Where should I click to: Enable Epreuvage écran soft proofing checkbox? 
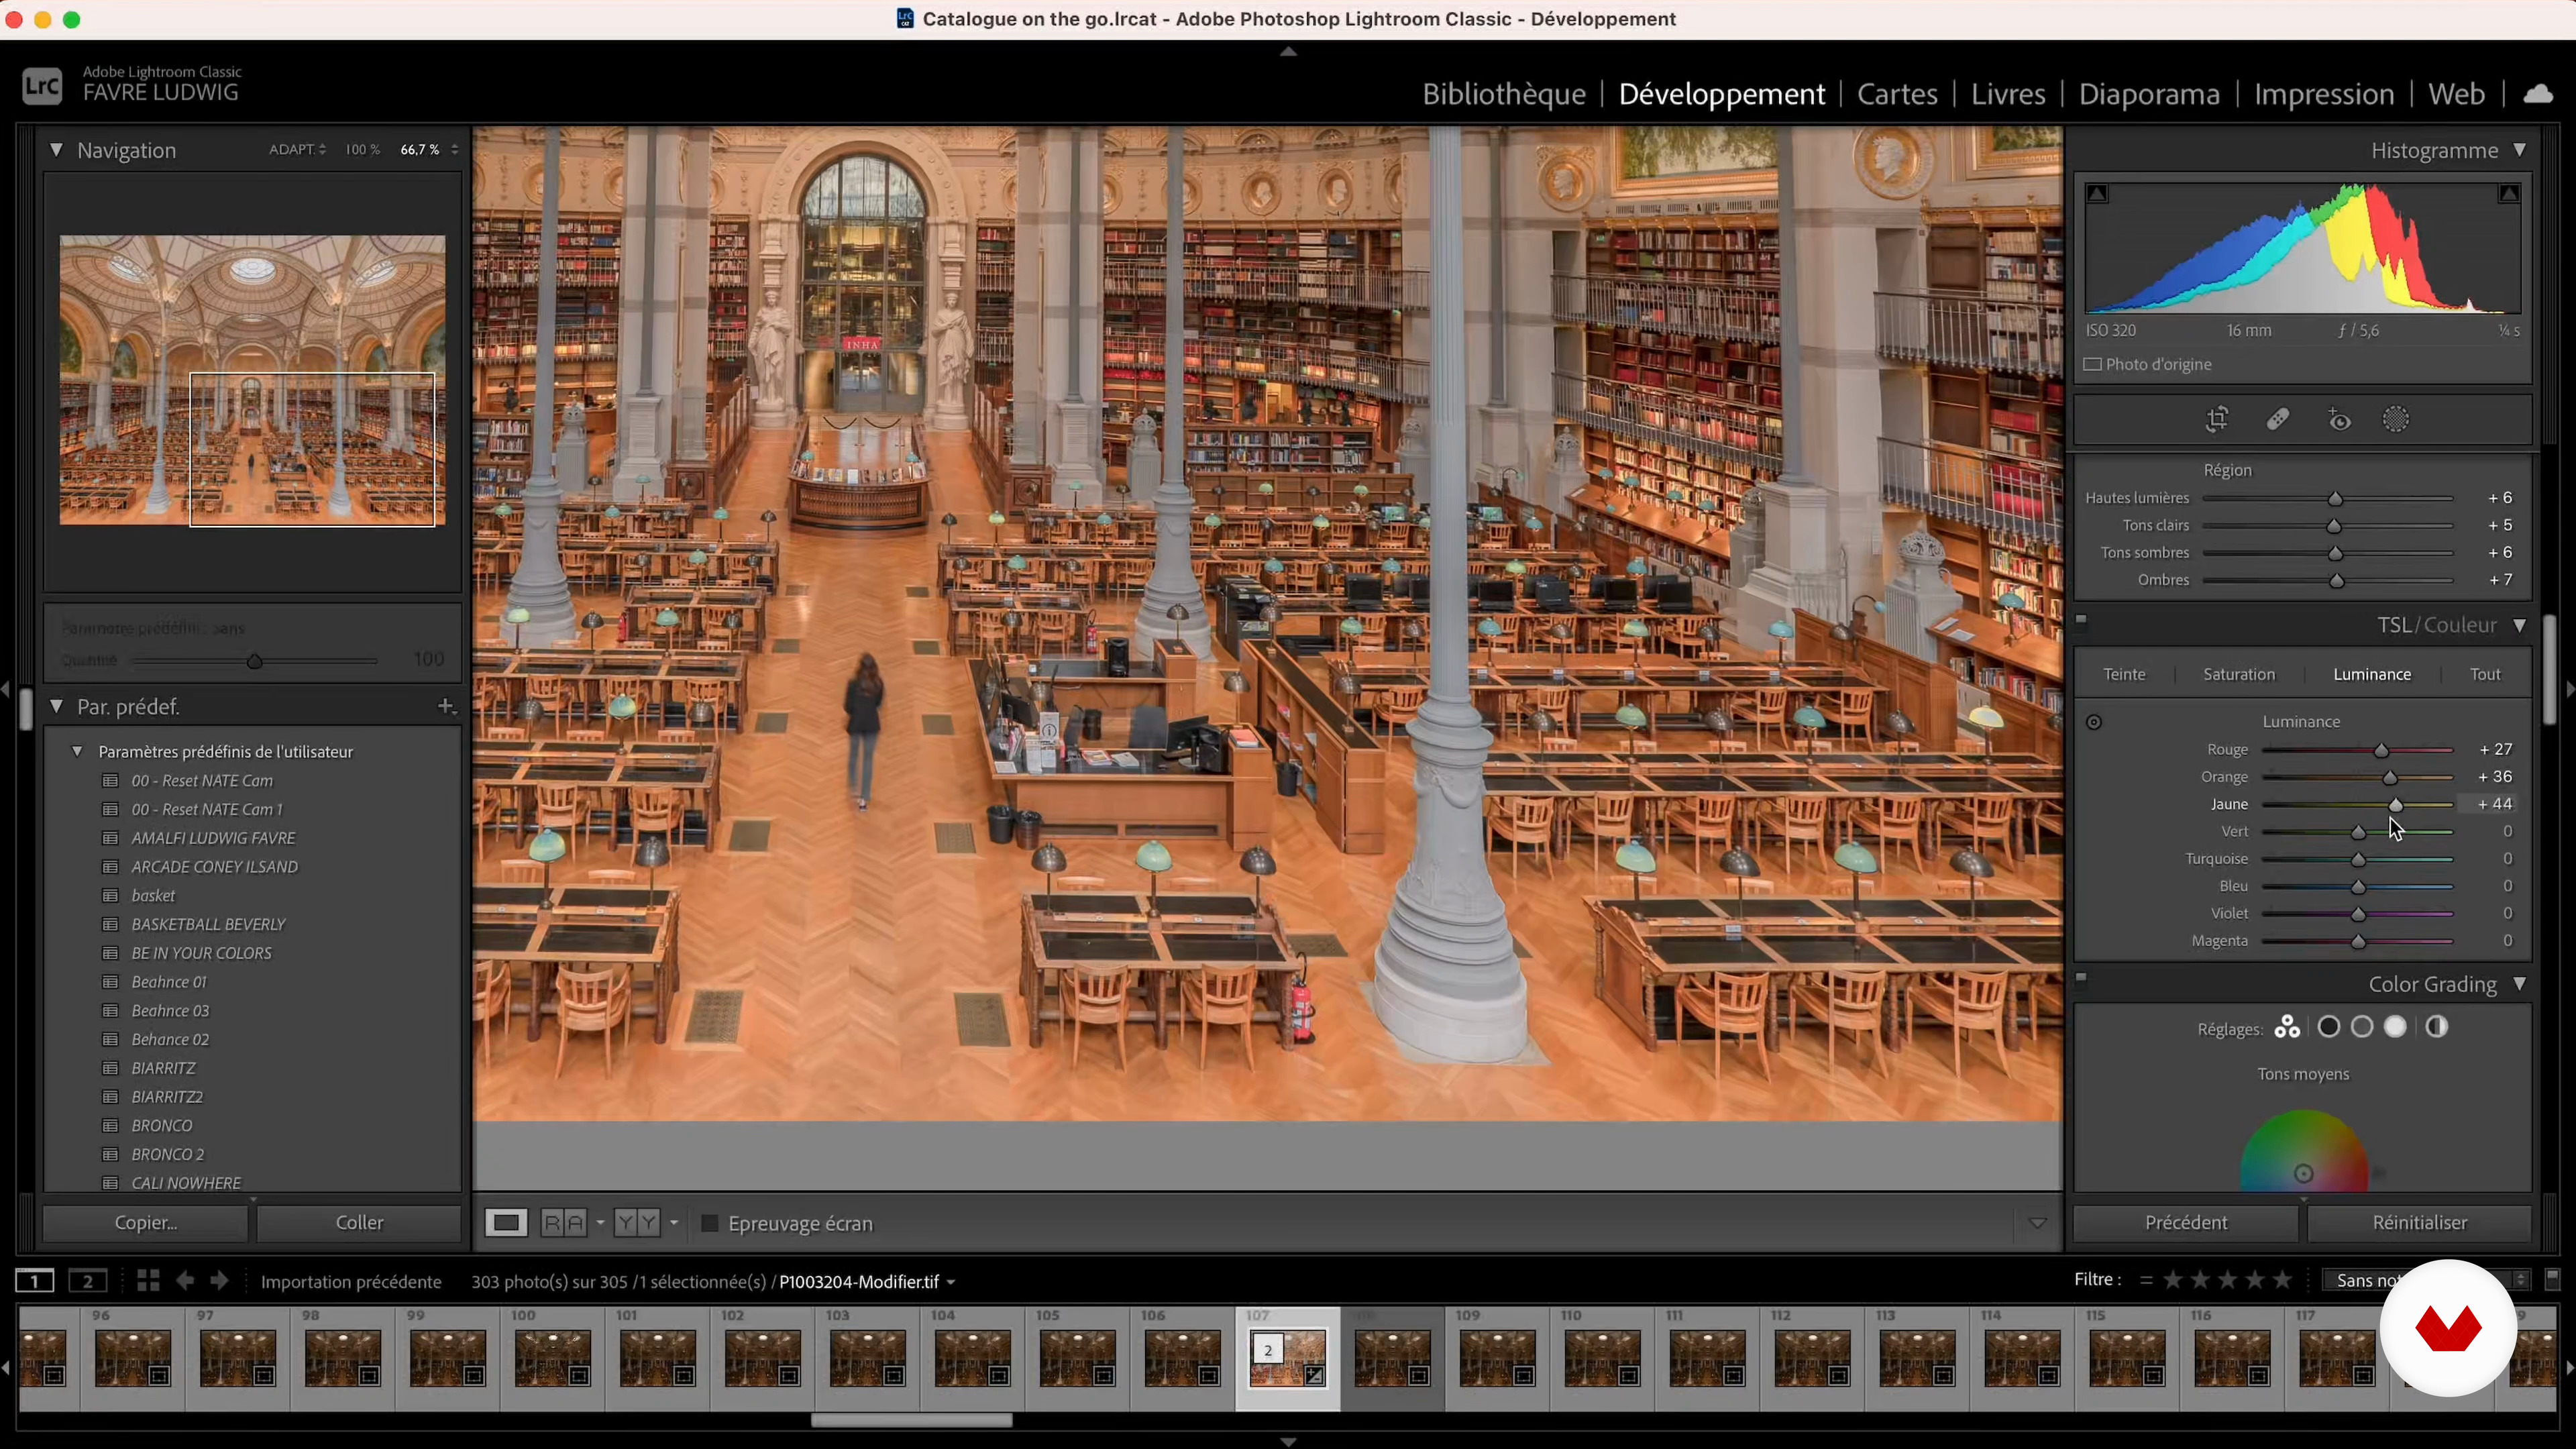(710, 1224)
